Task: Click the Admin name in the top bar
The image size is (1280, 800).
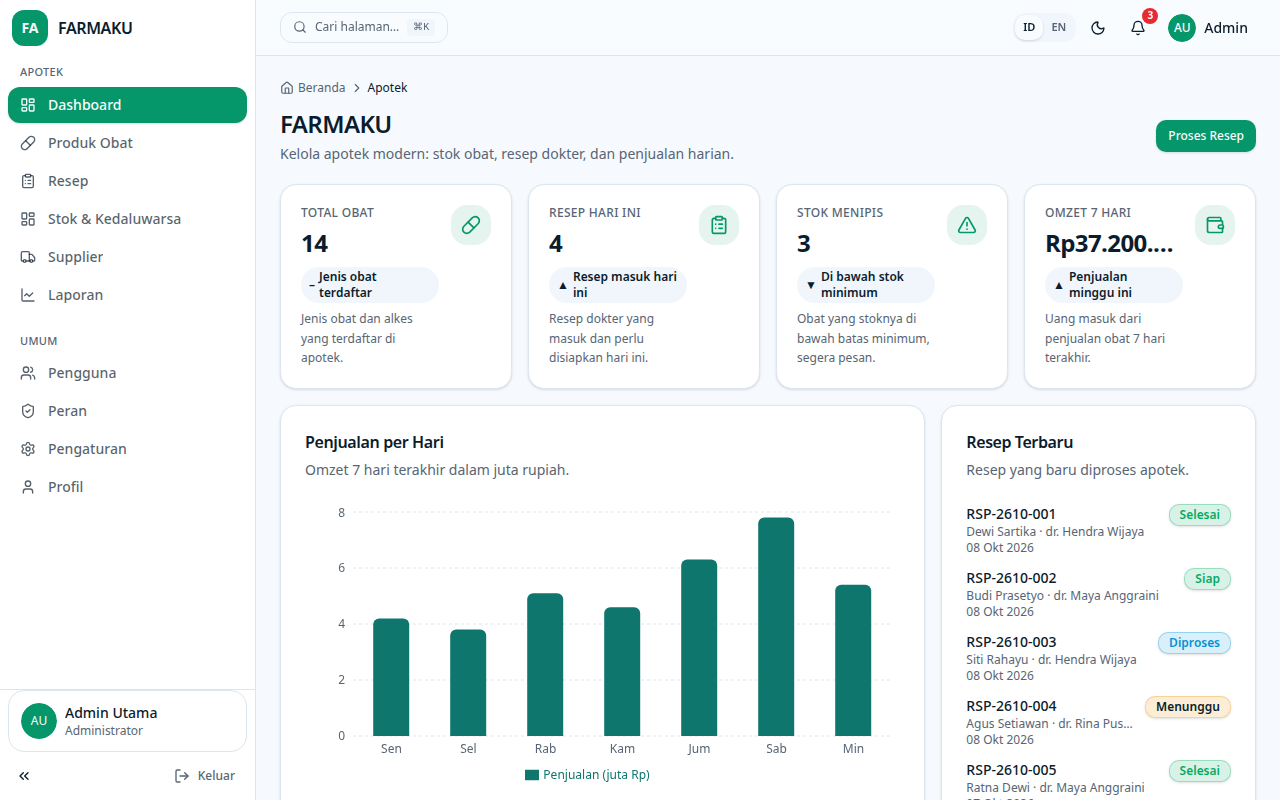Action: pos(1226,28)
